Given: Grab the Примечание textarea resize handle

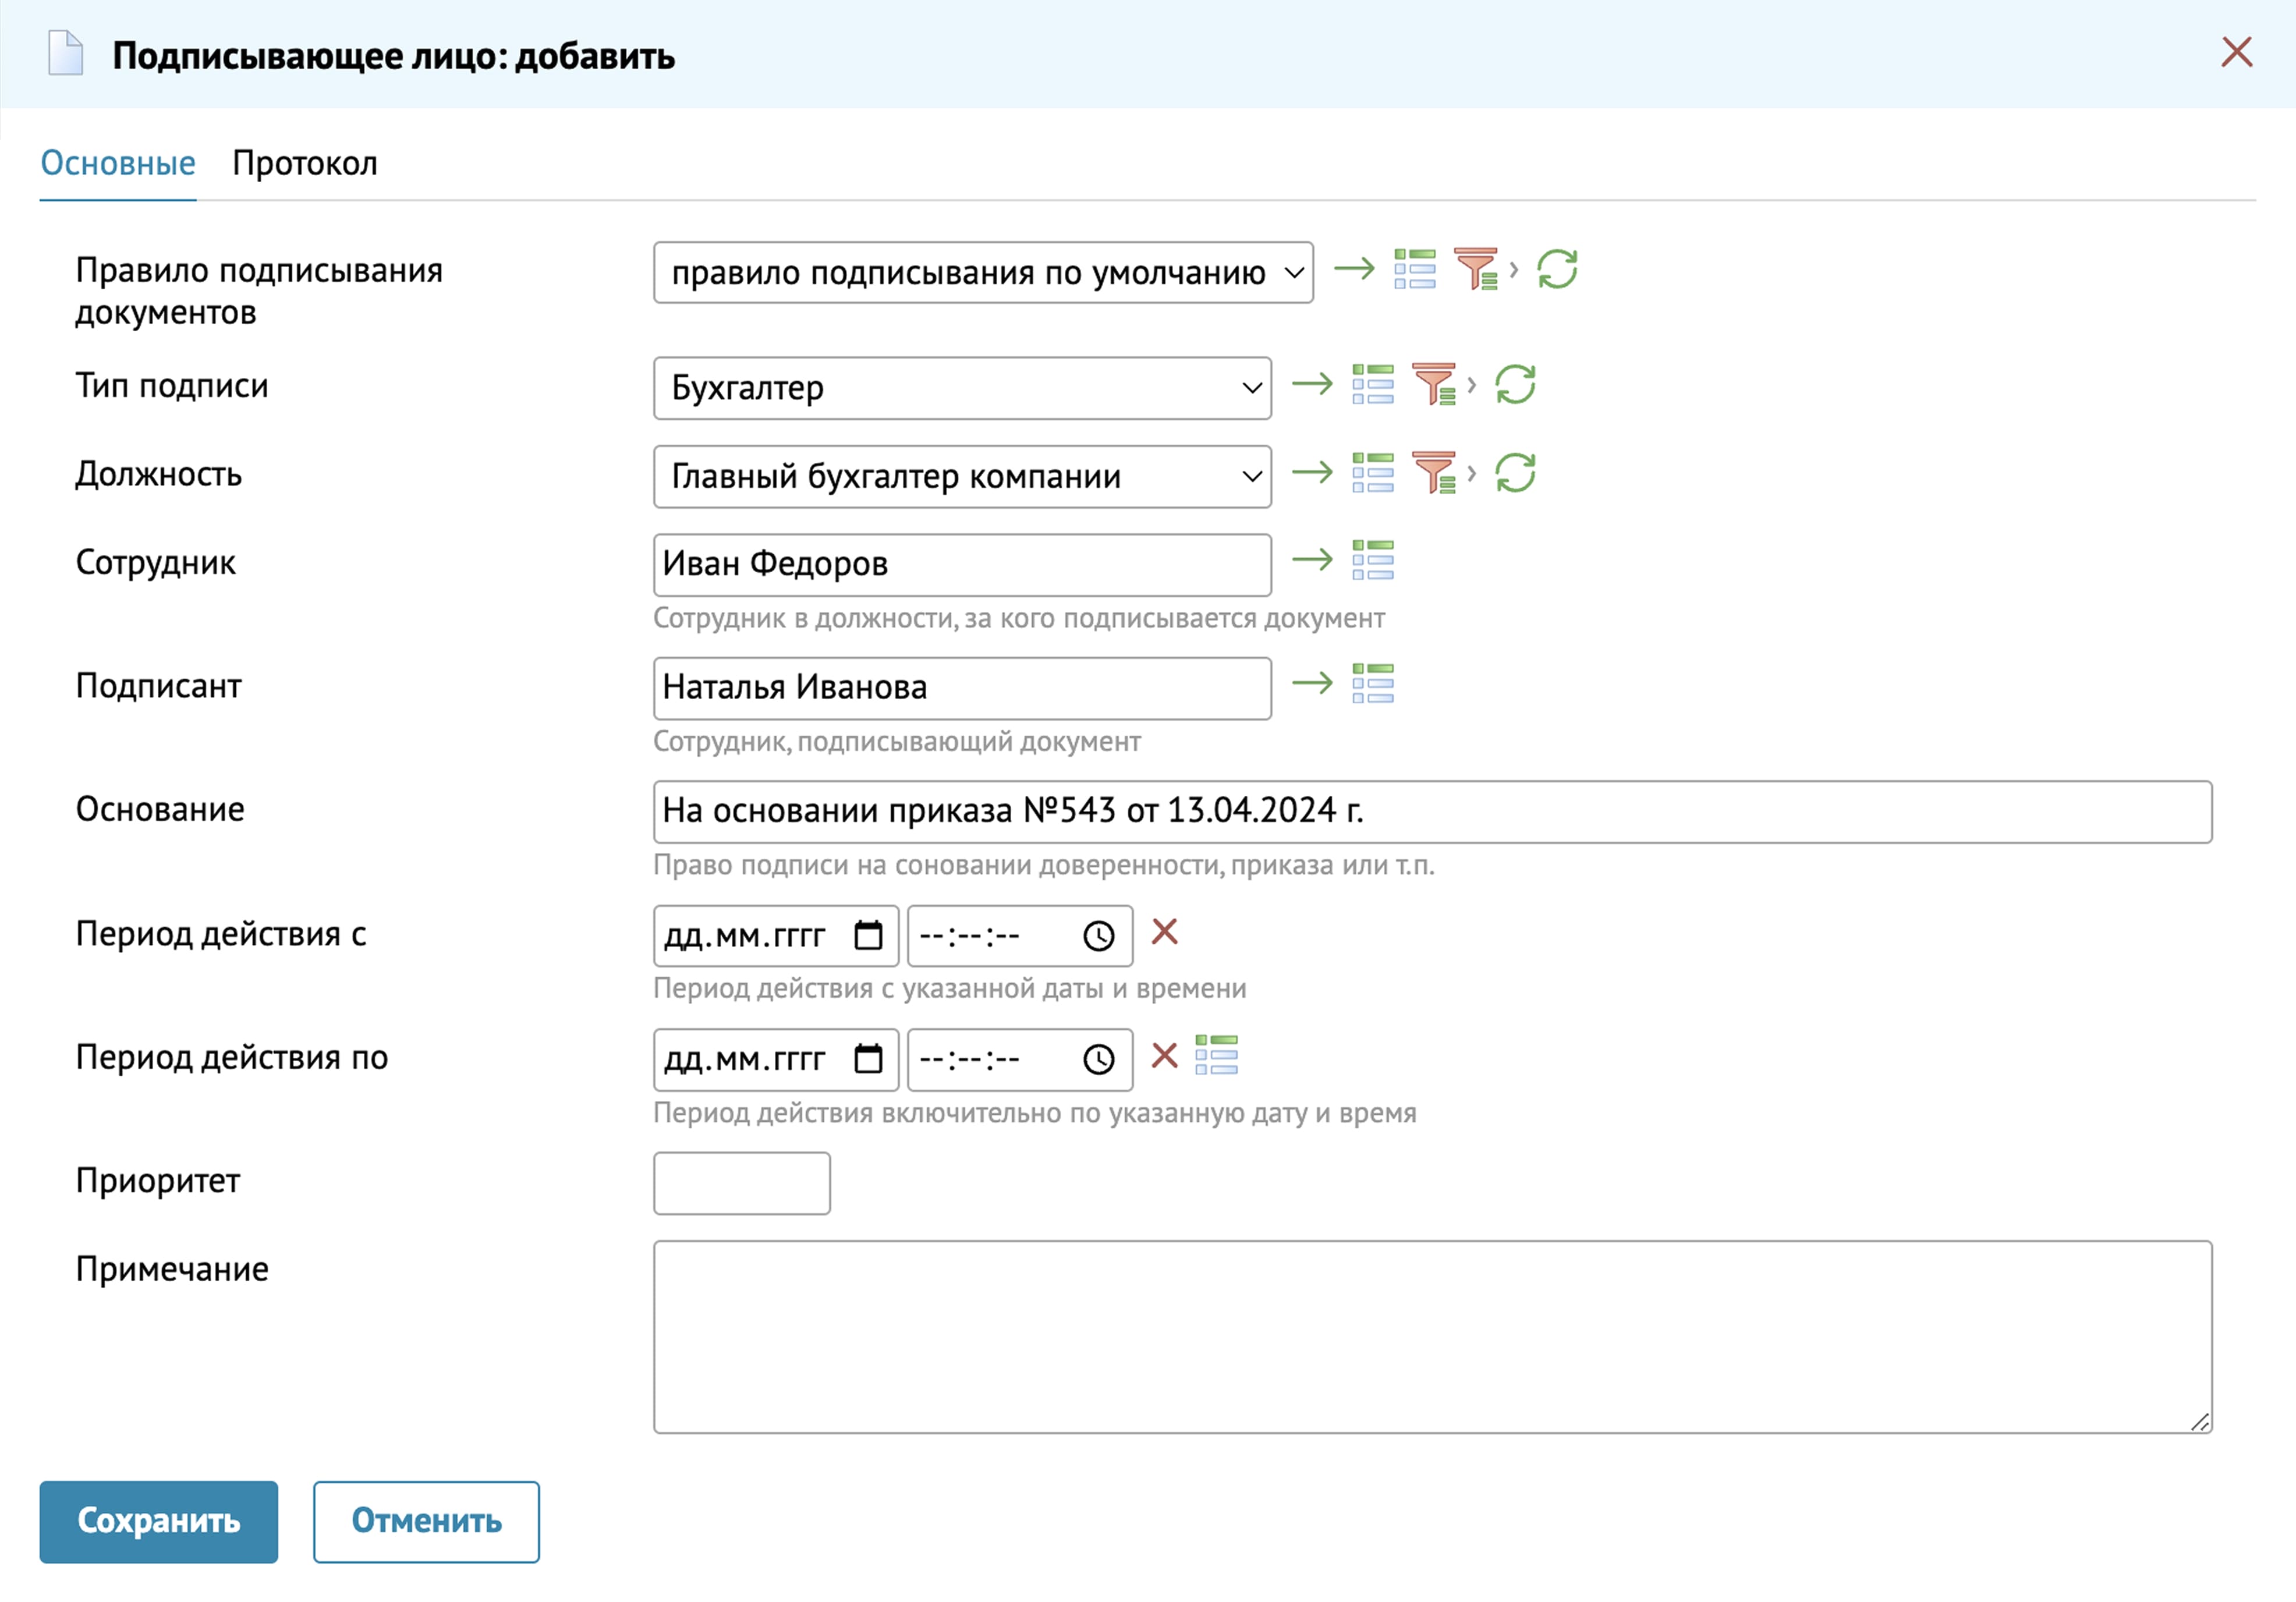Looking at the screenshot, I should pyautogui.click(x=2199, y=1421).
